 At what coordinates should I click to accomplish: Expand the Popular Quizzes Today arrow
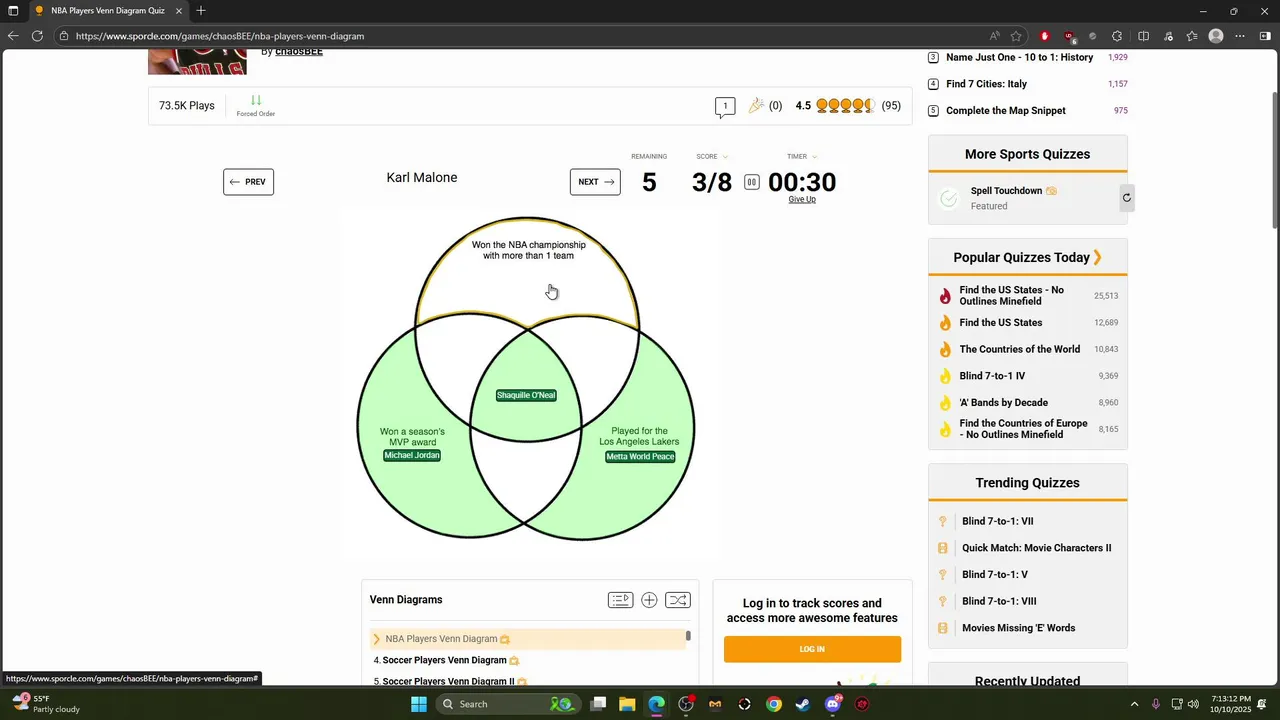tap(1097, 257)
